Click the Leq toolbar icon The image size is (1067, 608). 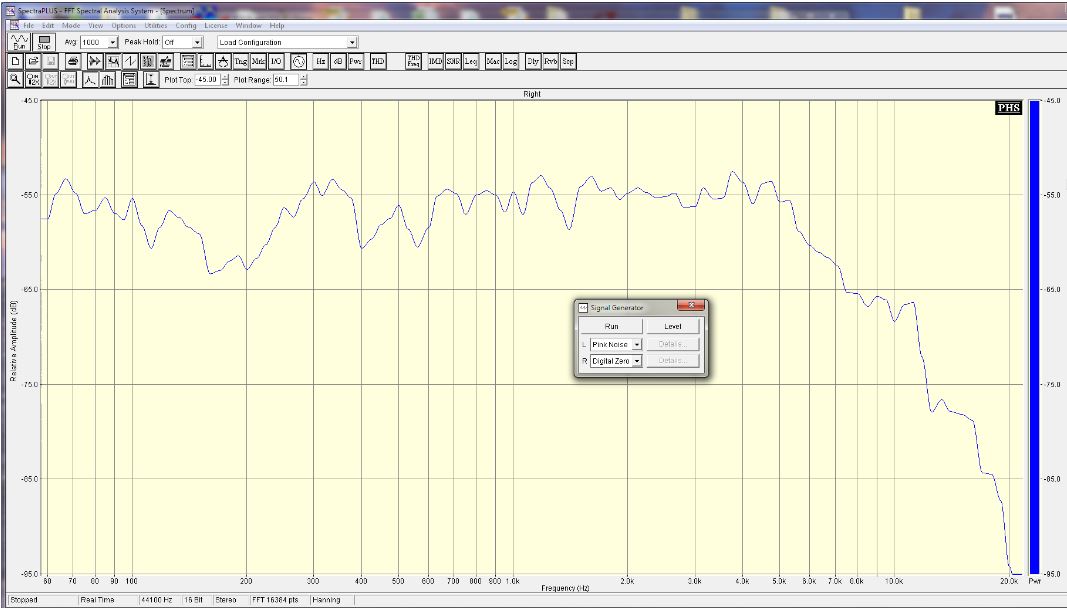tap(470, 61)
